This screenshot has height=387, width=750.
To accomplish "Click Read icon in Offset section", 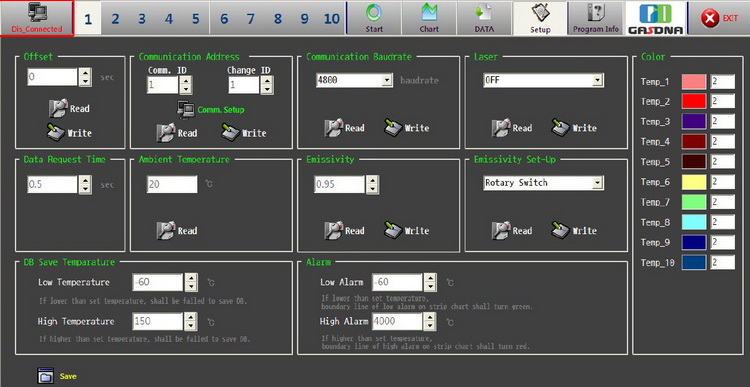I will [x=58, y=109].
